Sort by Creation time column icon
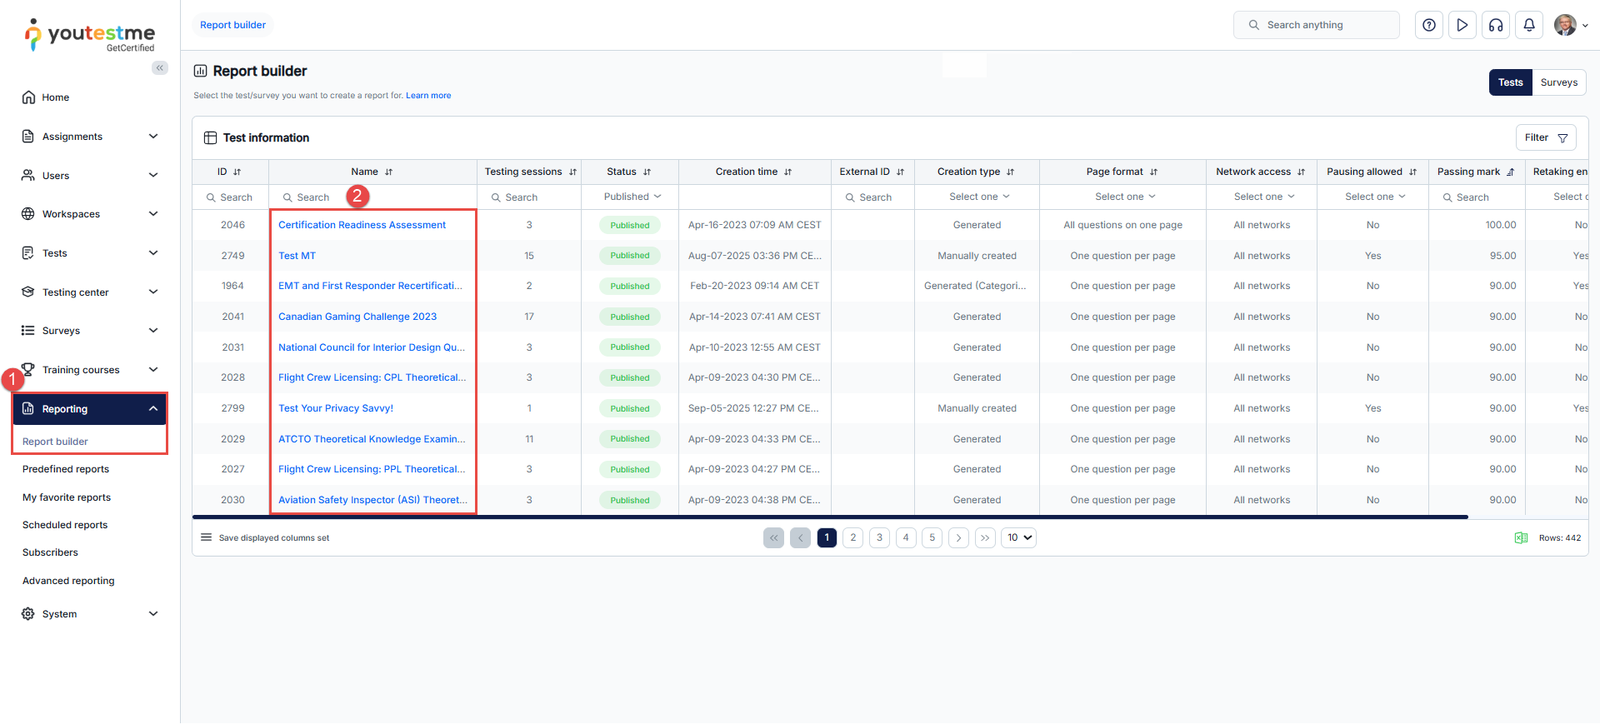The image size is (1600, 724). tap(788, 172)
